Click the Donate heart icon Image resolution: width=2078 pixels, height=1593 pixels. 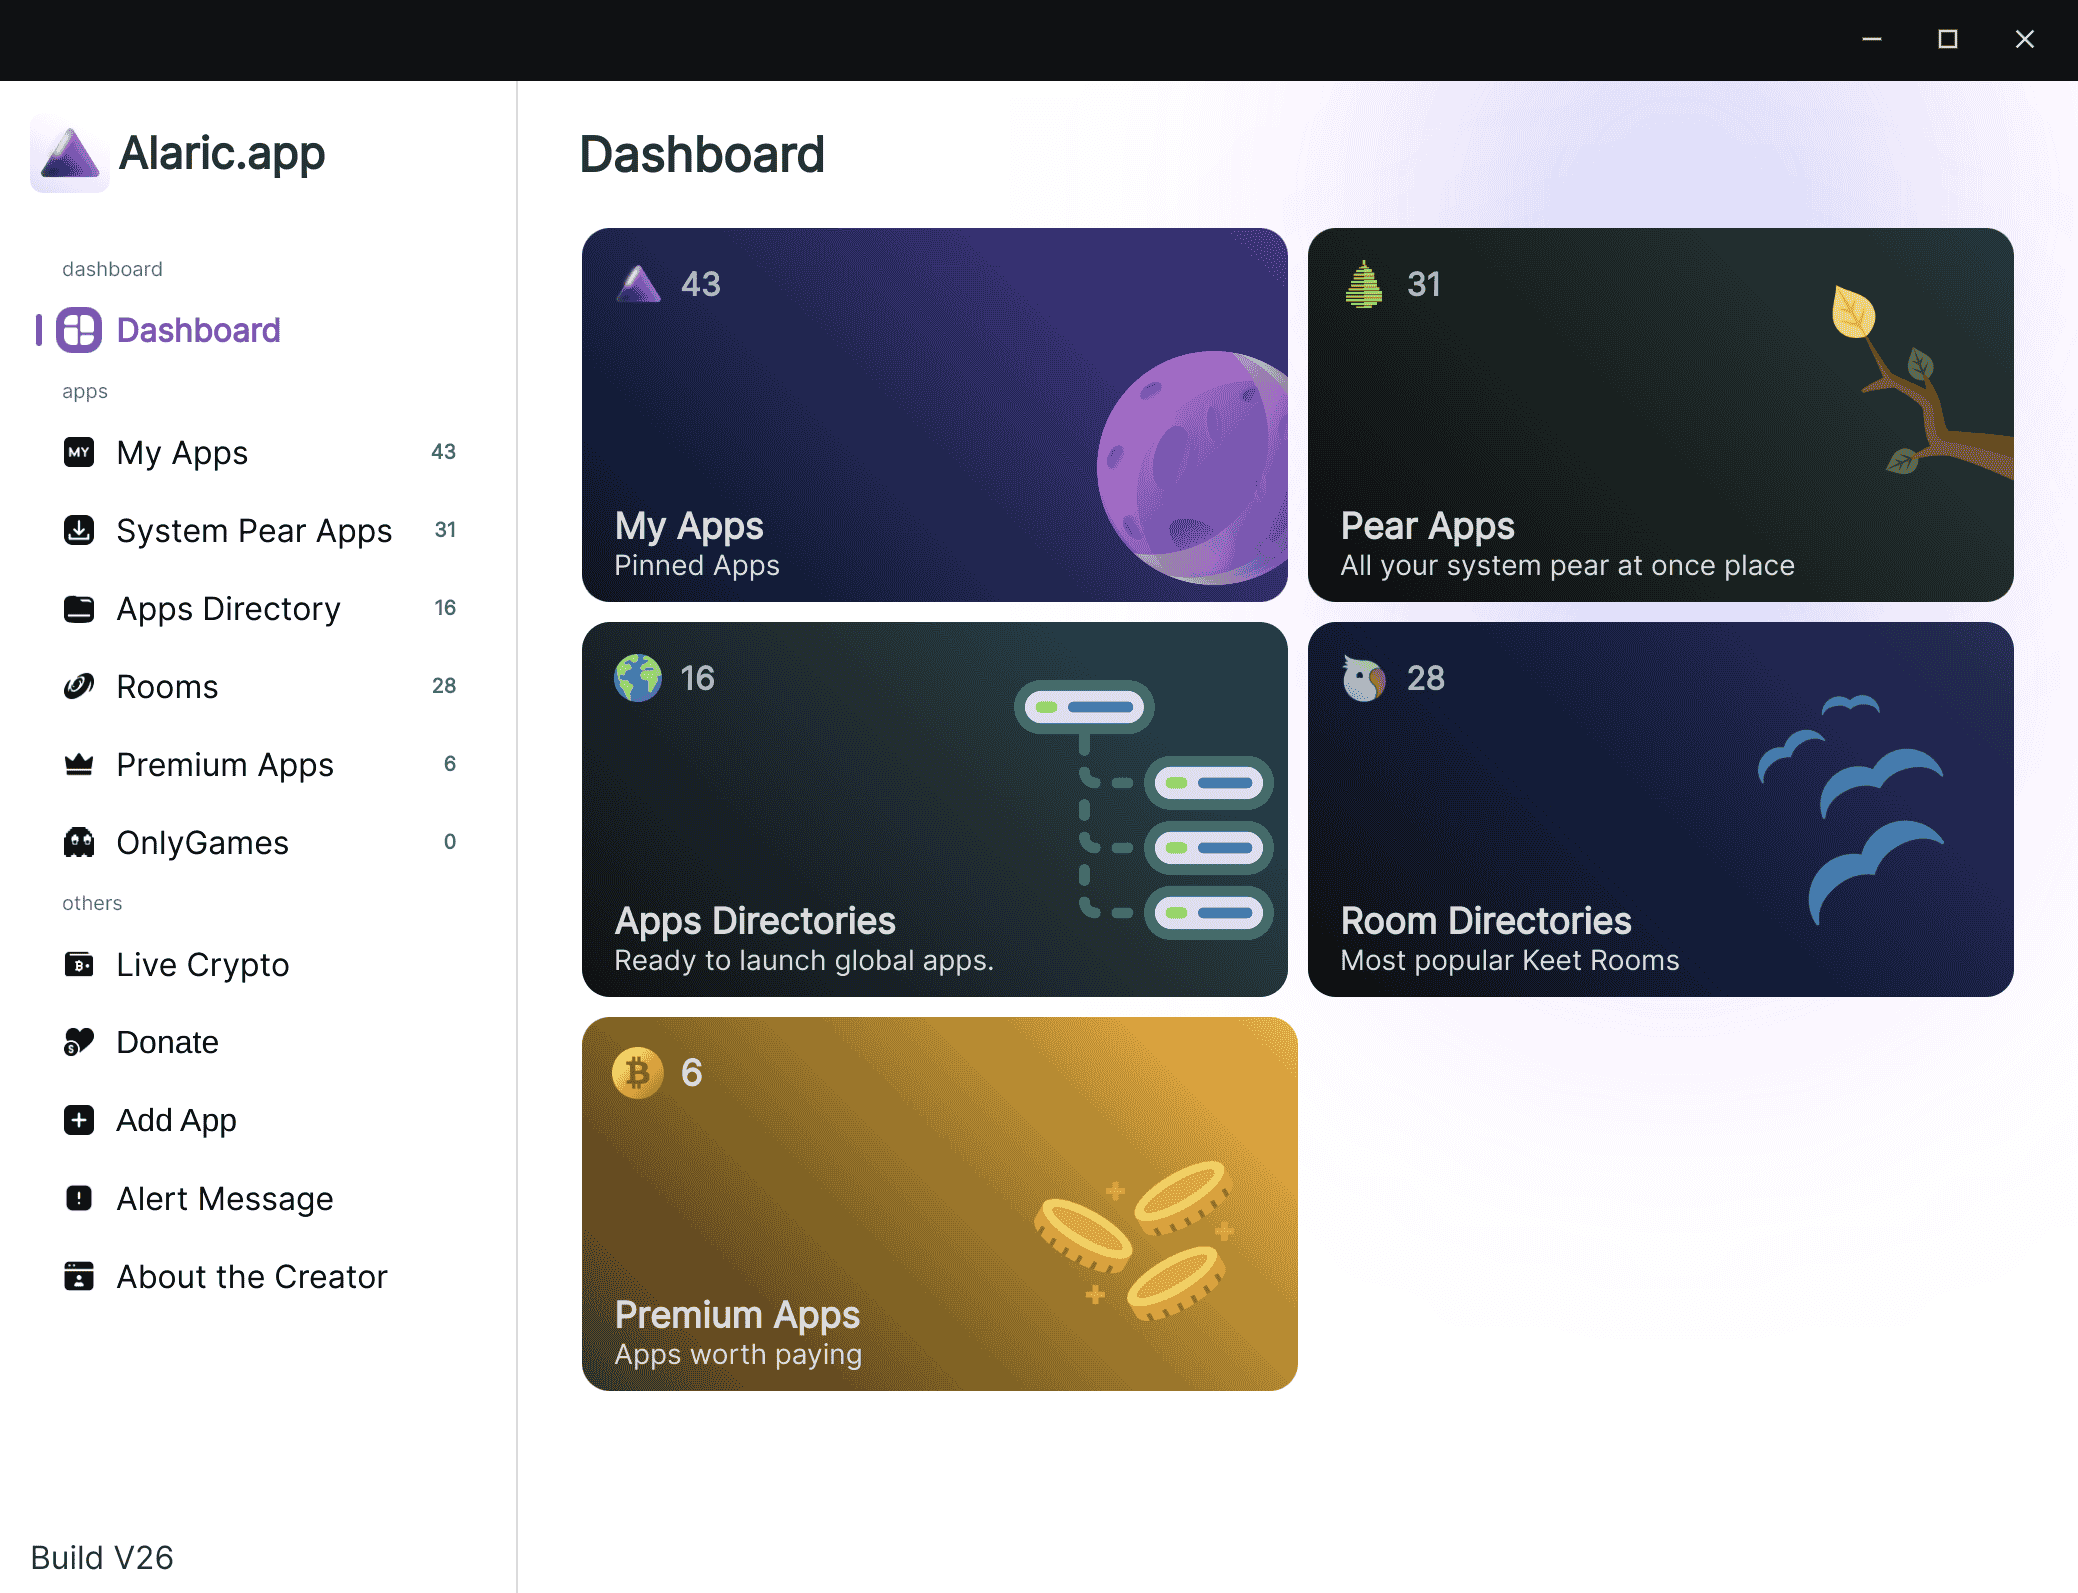click(x=79, y=1042)
